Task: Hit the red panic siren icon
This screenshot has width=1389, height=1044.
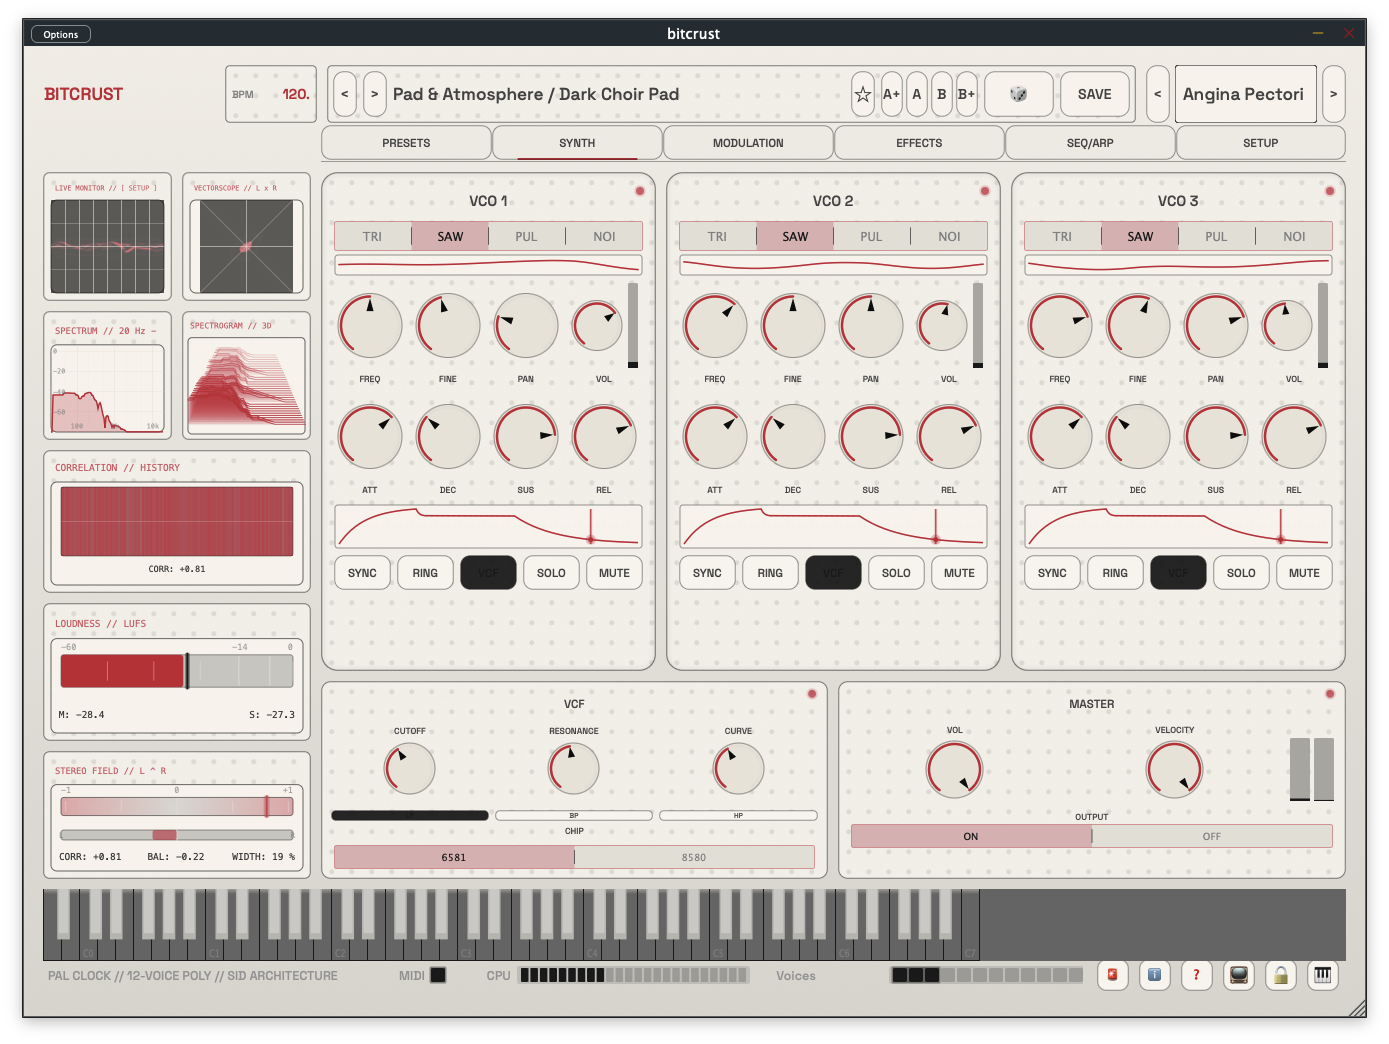Action: (x=1112, y=975)
